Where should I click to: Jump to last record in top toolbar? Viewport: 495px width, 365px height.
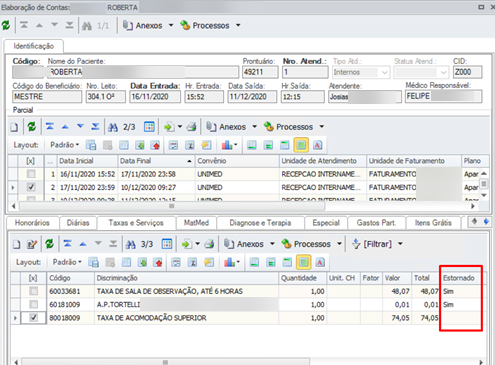click(69, 25)
